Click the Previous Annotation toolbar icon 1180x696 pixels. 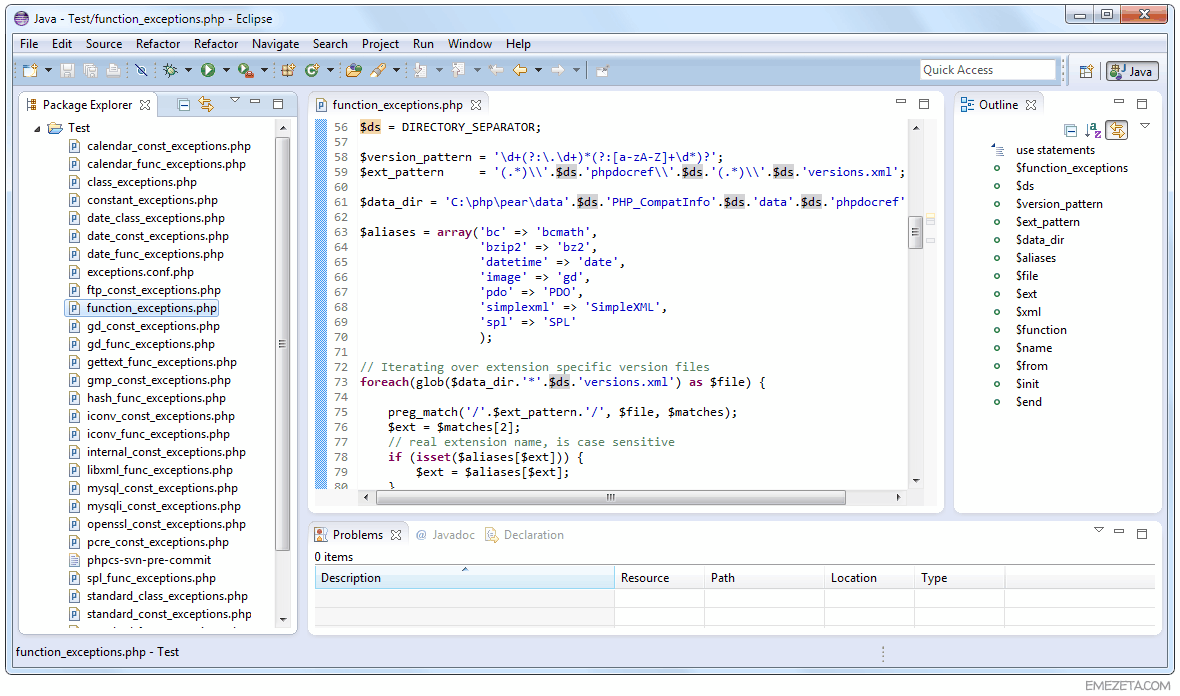[458, 71]
